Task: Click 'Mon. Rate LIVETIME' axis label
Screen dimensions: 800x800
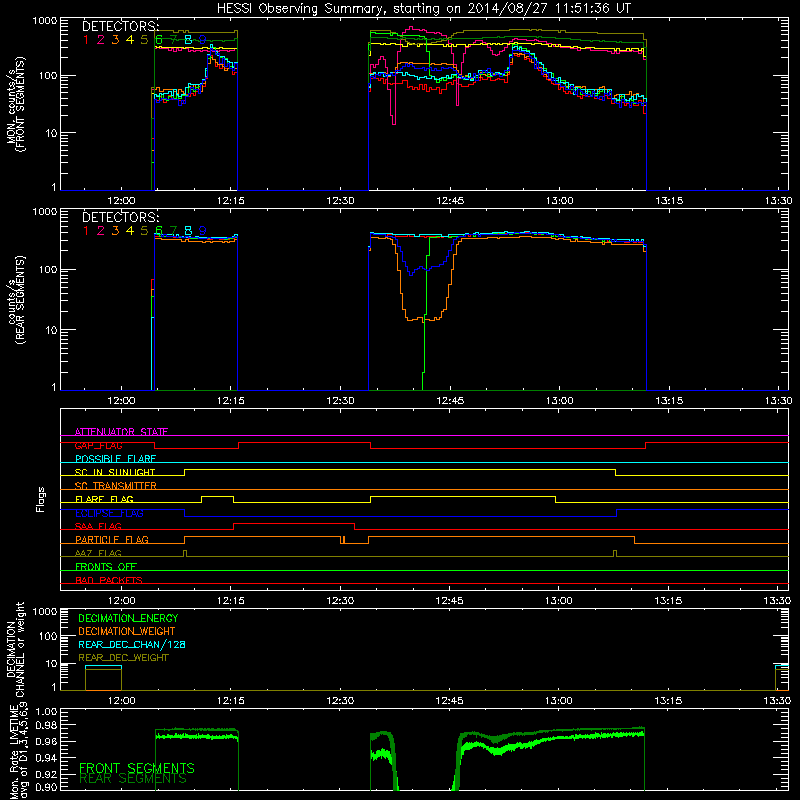Action: pyautogui.click(x=15, y=750)
